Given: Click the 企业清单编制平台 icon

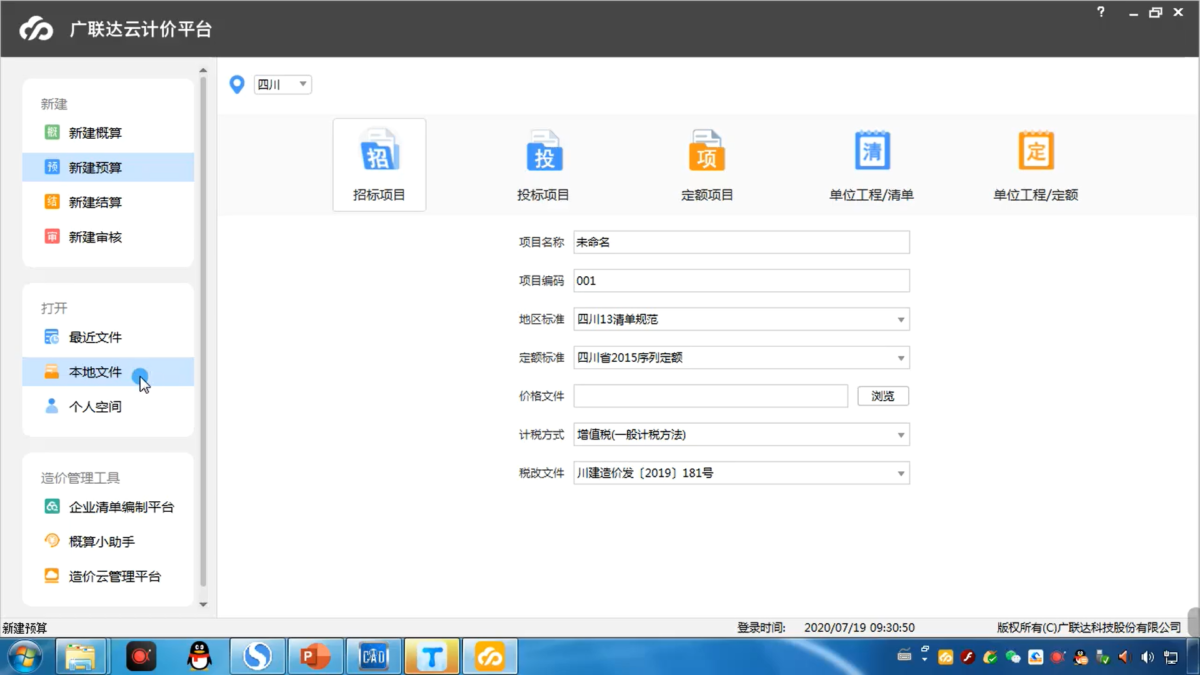Looking at the screenshot, I should (x=52, y=507).
